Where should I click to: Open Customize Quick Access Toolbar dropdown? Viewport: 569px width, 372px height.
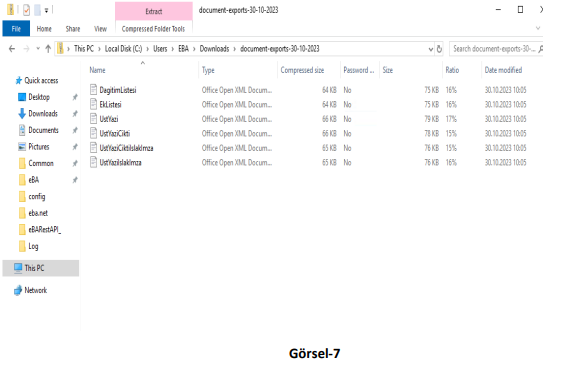click(46, 11)
